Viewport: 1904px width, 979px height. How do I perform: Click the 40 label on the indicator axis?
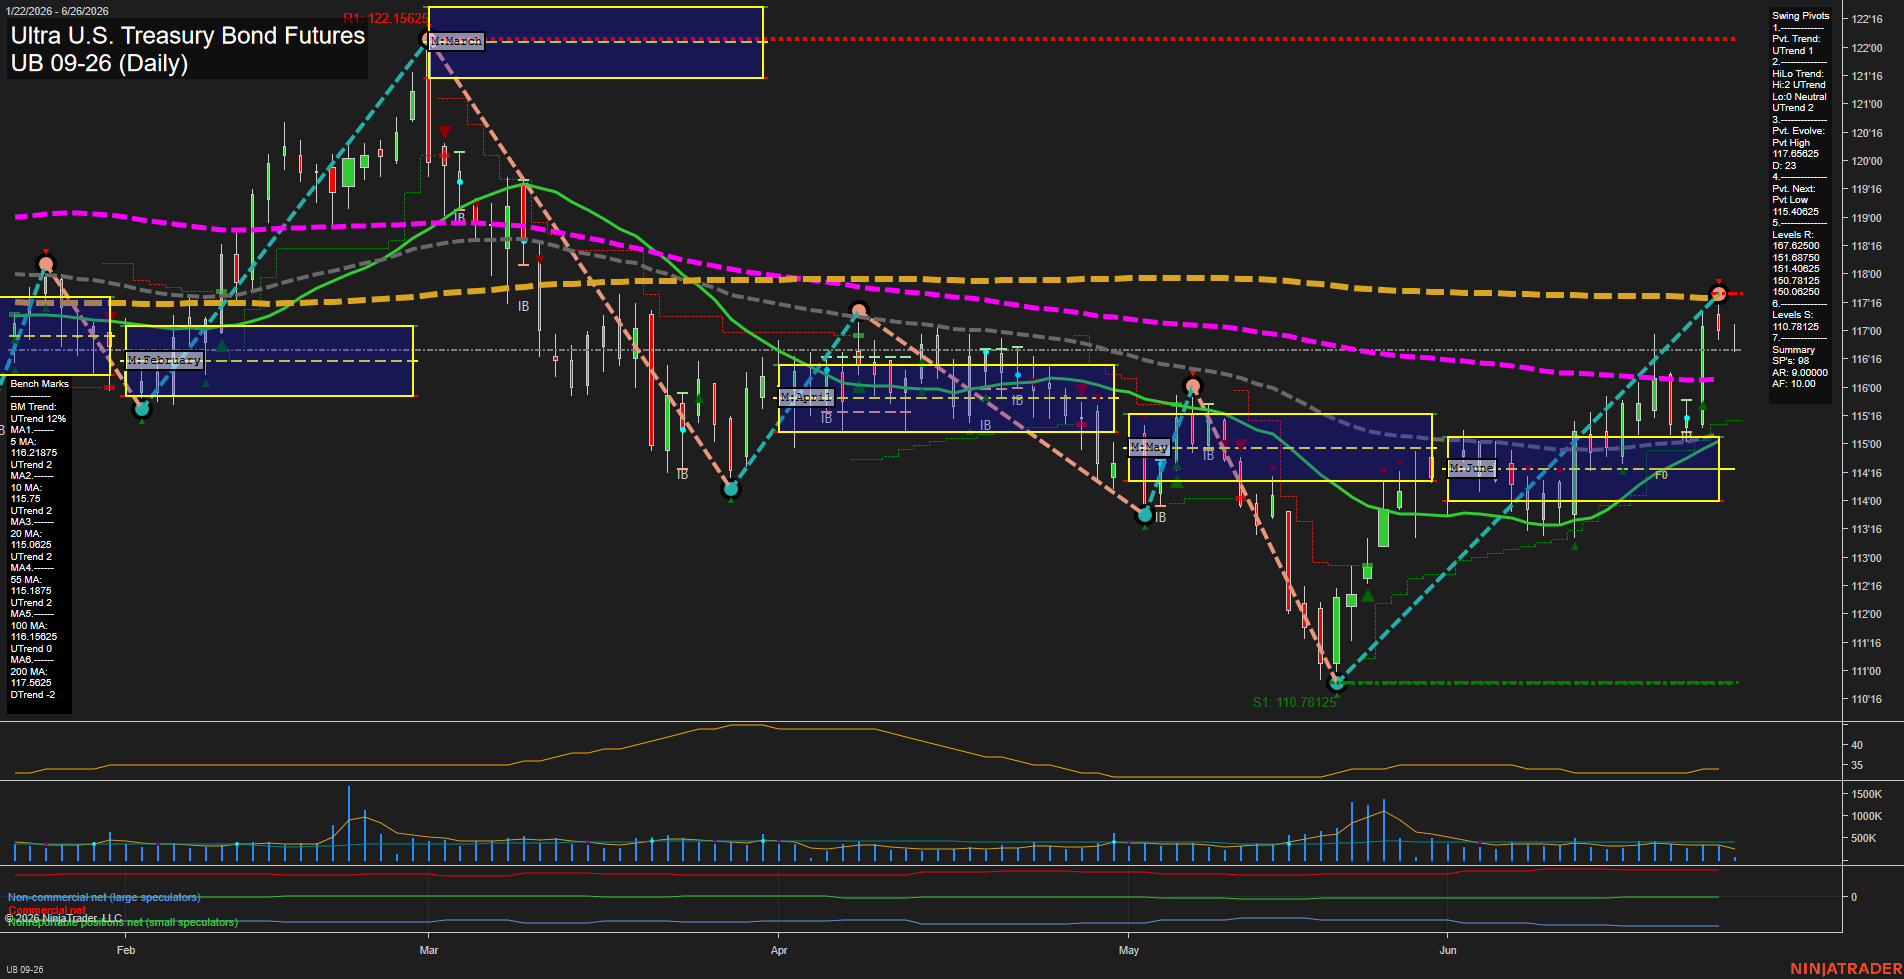[1857, 745]
